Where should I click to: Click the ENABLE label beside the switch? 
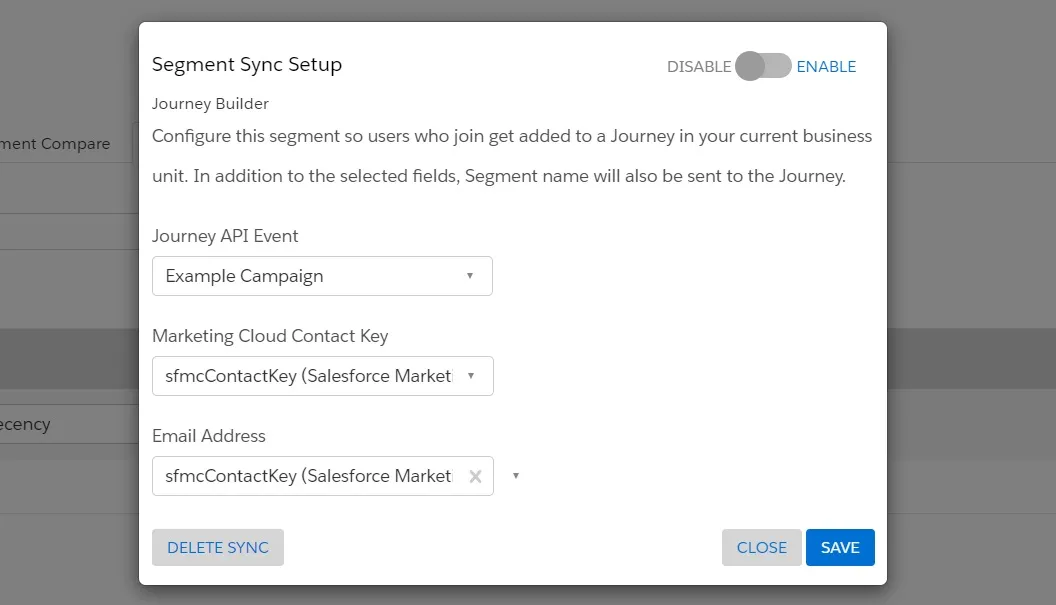[826, 67]
